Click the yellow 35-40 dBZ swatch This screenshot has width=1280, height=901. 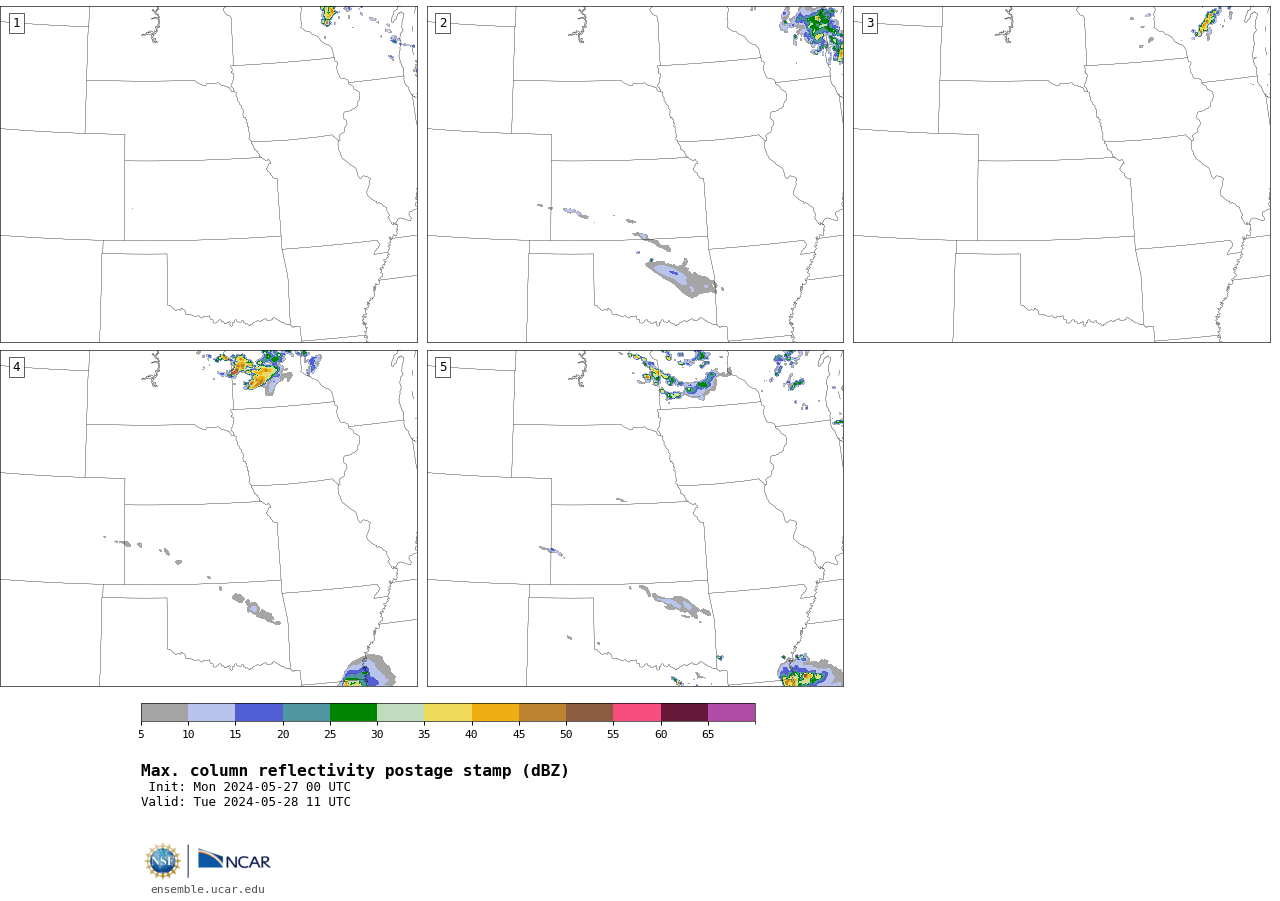(x=448, y=713)
